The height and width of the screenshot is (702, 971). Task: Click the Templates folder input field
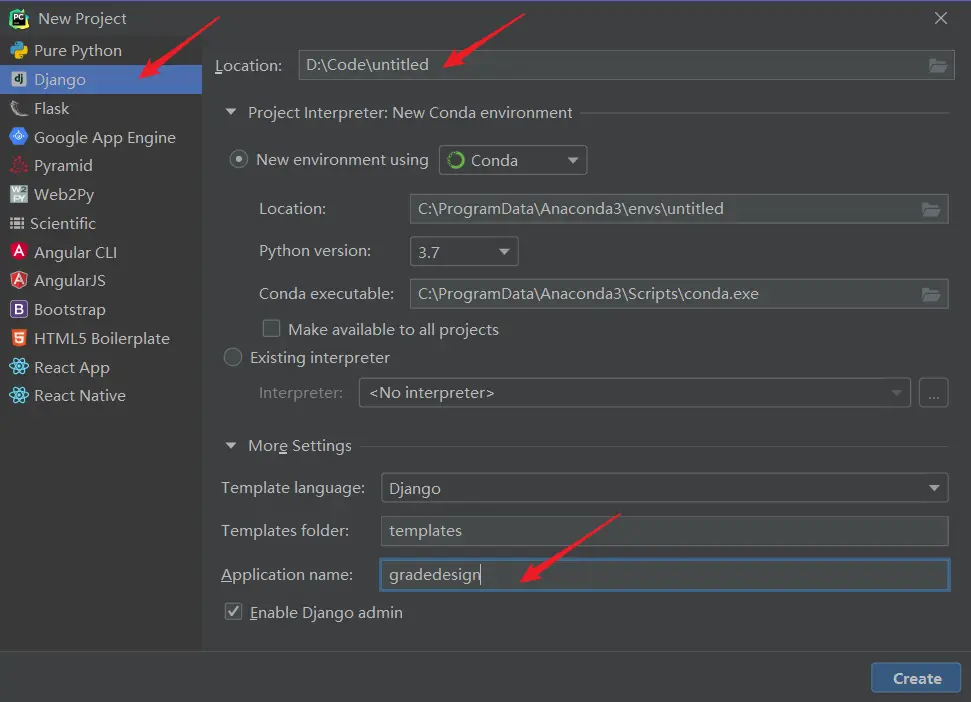click(x=664, y=531)
